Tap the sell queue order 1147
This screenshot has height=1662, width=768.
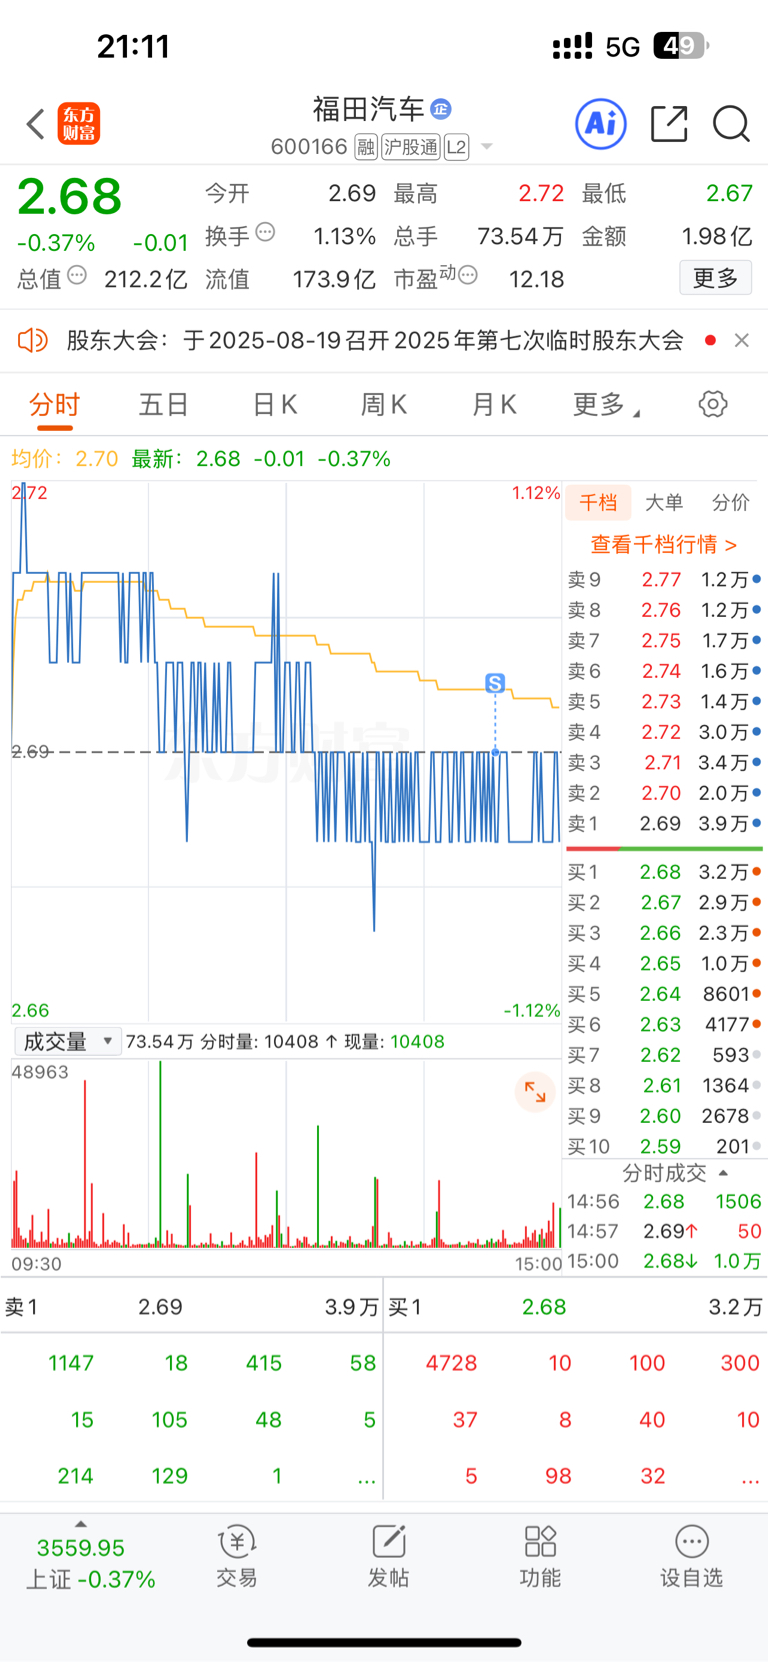click(71, 1363)
